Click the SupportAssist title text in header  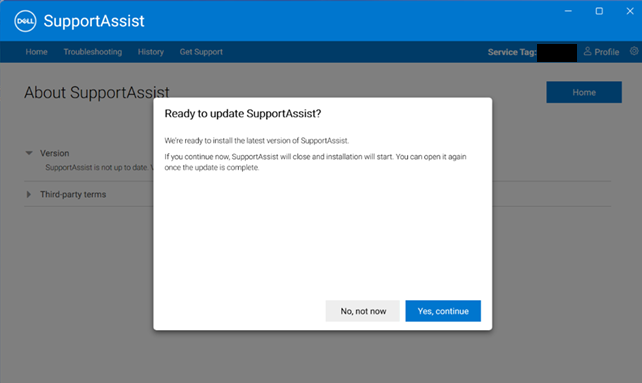[x=94, y=21]
